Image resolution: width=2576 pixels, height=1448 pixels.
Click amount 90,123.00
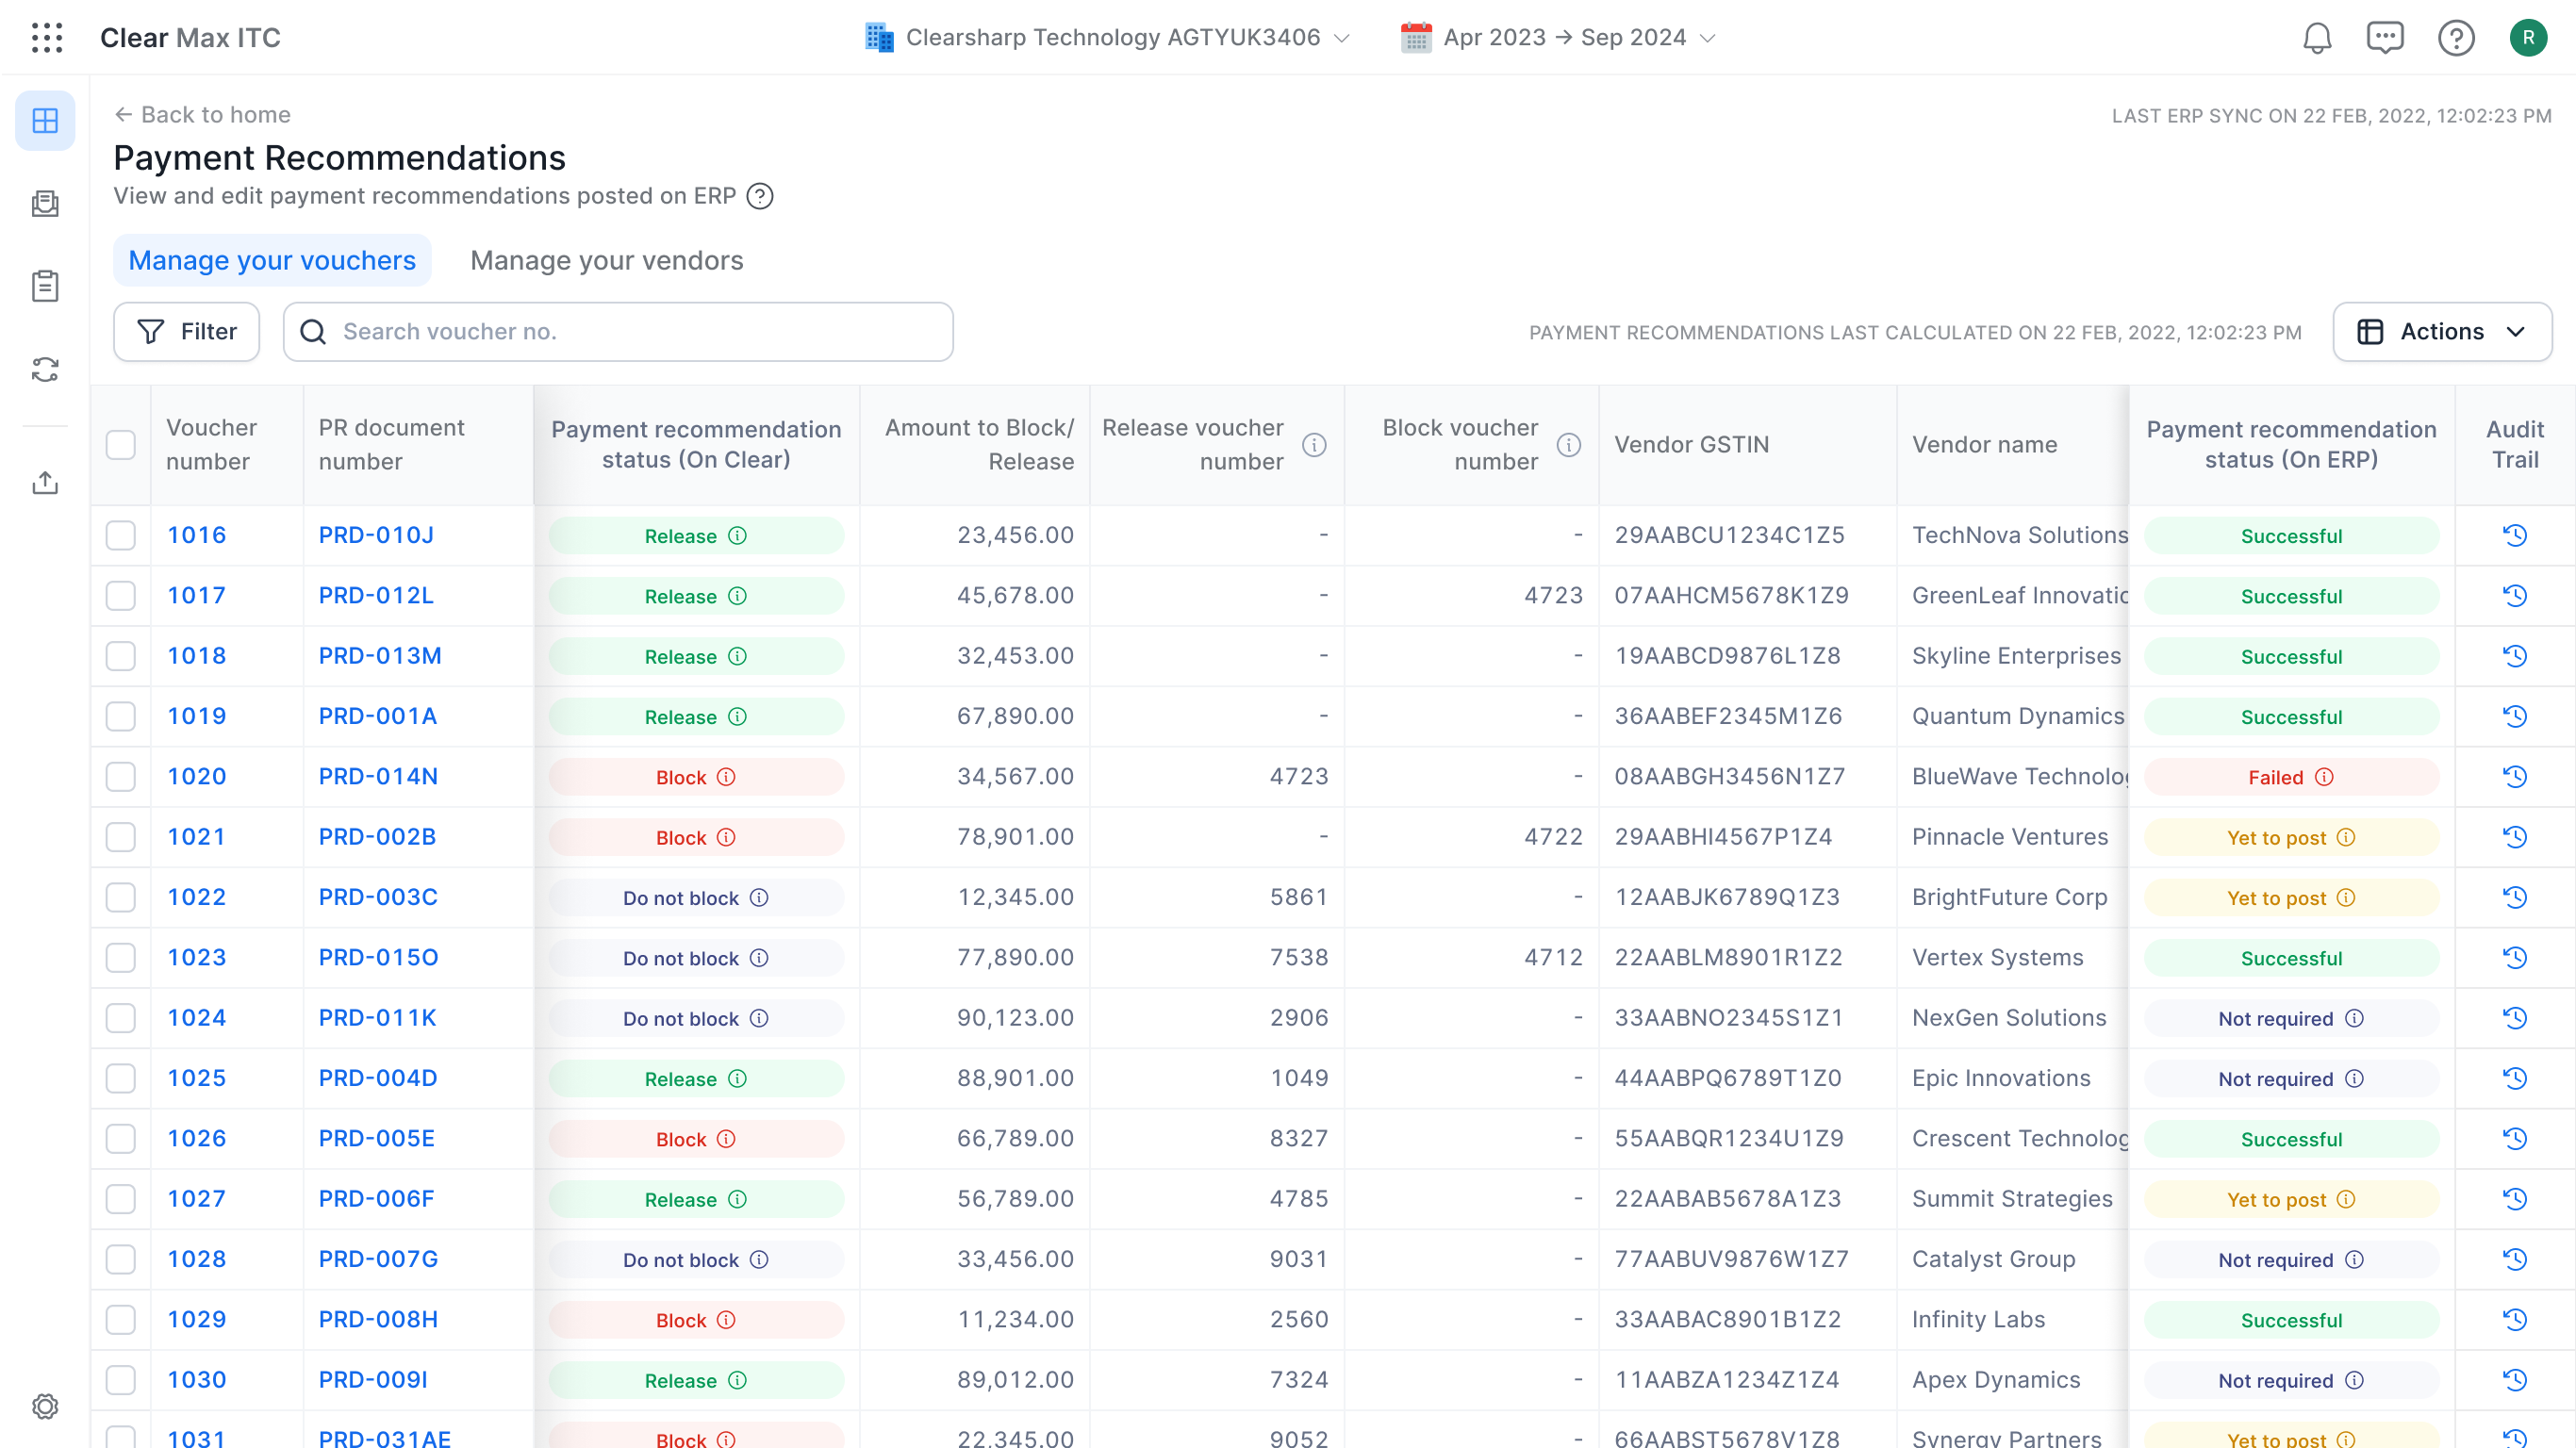click(x=1015, y=1018)
